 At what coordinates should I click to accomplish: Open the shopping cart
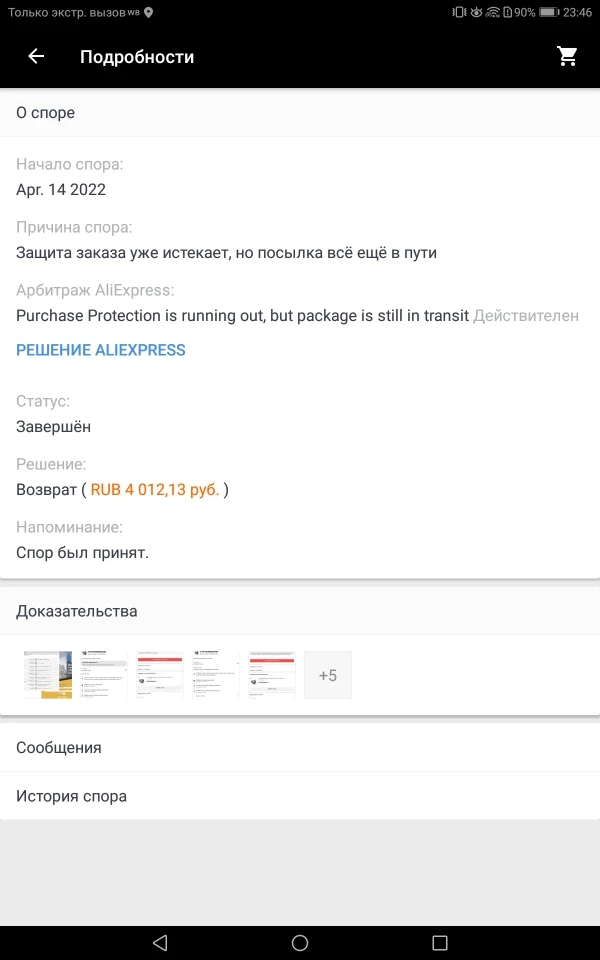click(x=568, y=57)
